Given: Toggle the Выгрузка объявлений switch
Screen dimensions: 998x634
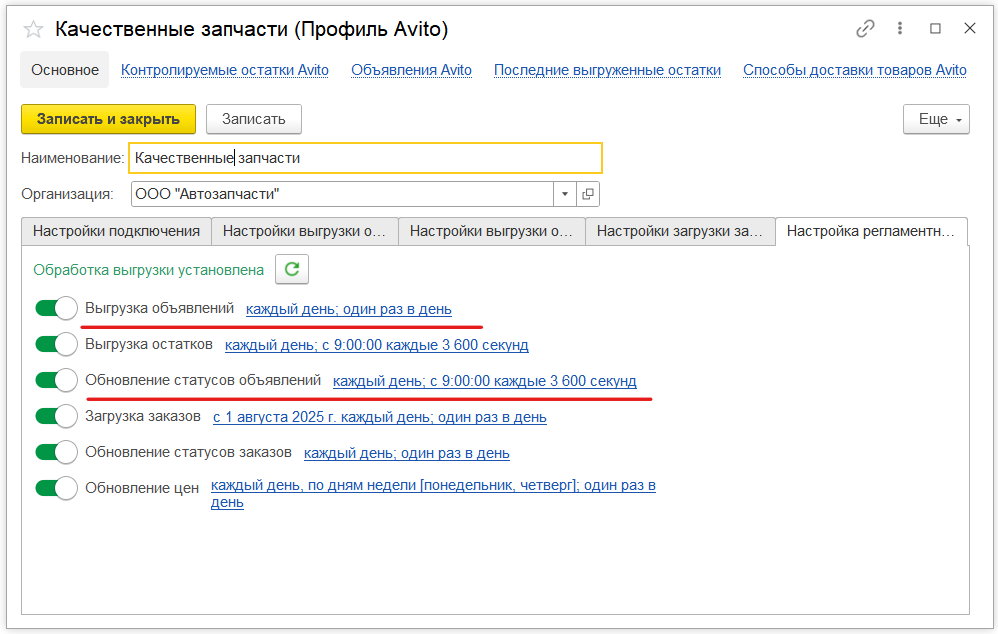Looking at the screenshot, I should 56,309.
